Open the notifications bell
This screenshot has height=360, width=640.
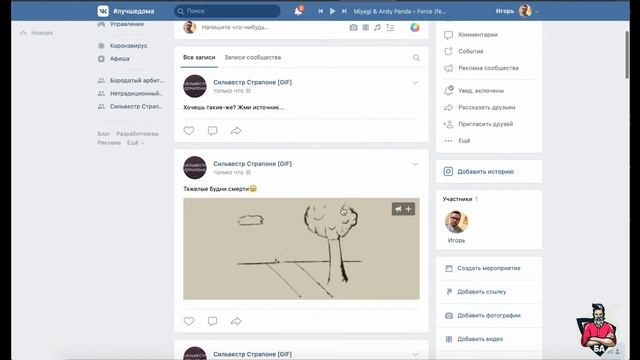click(298, 11)
